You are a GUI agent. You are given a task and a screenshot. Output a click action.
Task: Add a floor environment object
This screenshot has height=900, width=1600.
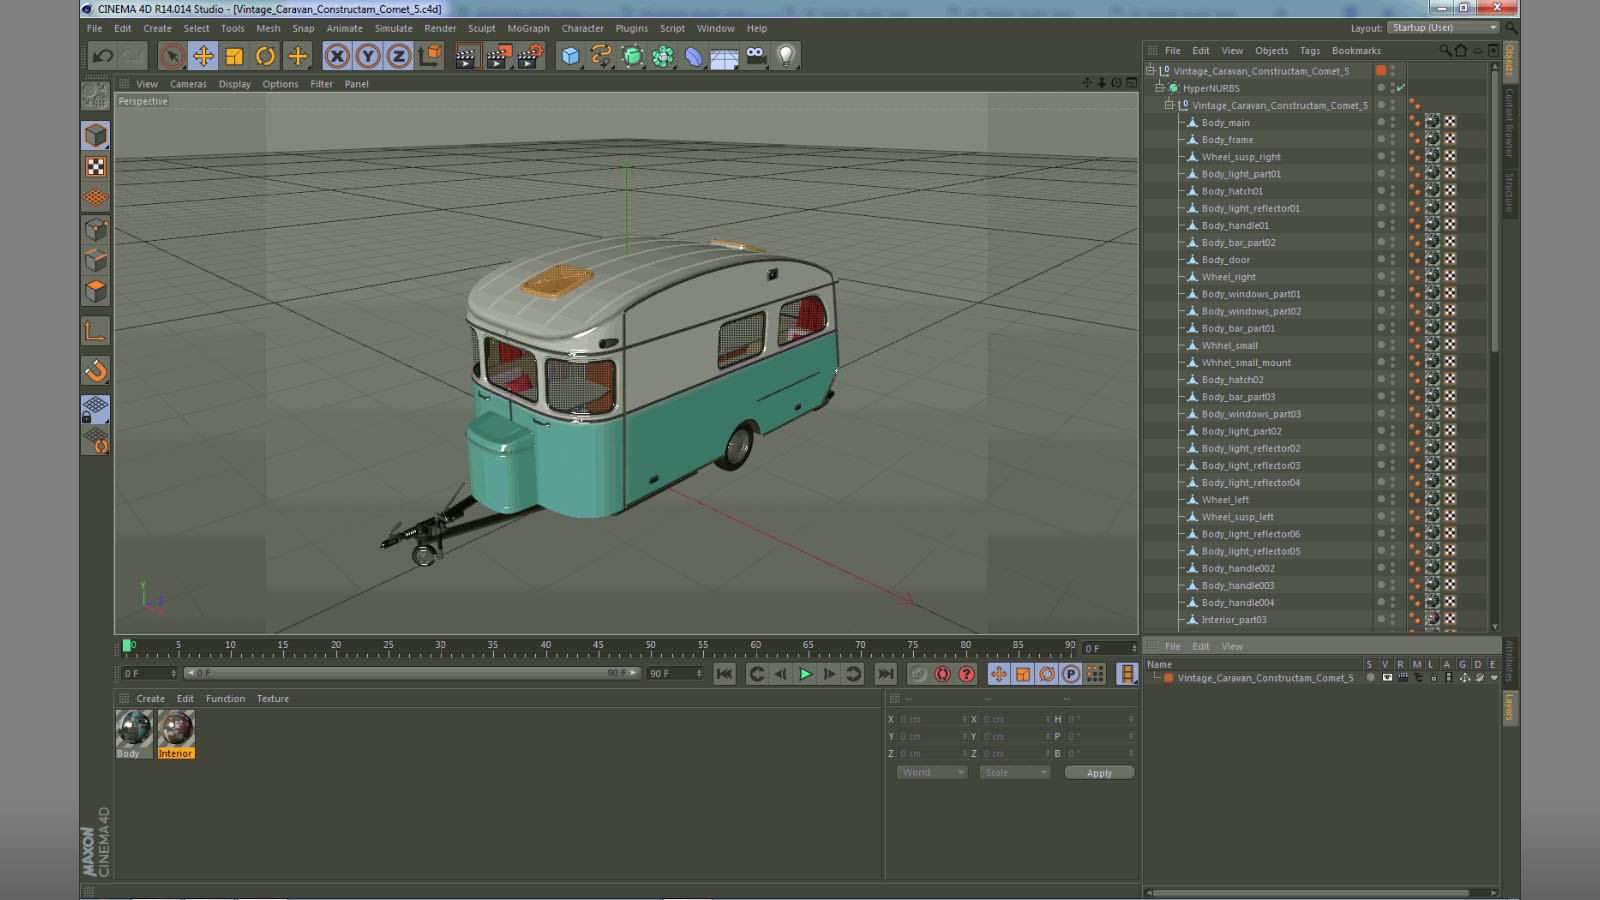(724, 56)
